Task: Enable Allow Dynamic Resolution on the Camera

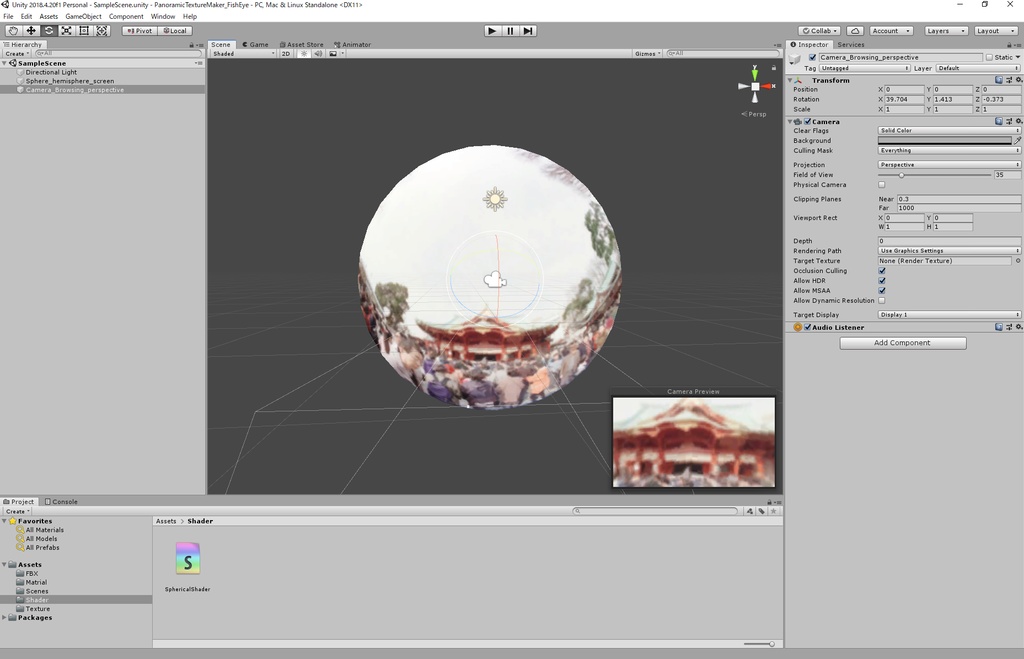Action: (x=882, y=300)
